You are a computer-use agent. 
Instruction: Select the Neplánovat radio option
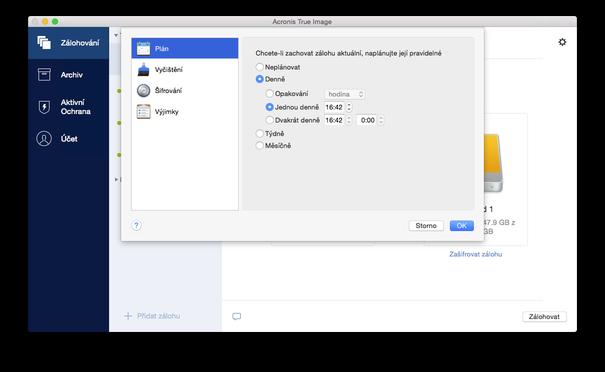pyautogui.click(x=260, y=67)
